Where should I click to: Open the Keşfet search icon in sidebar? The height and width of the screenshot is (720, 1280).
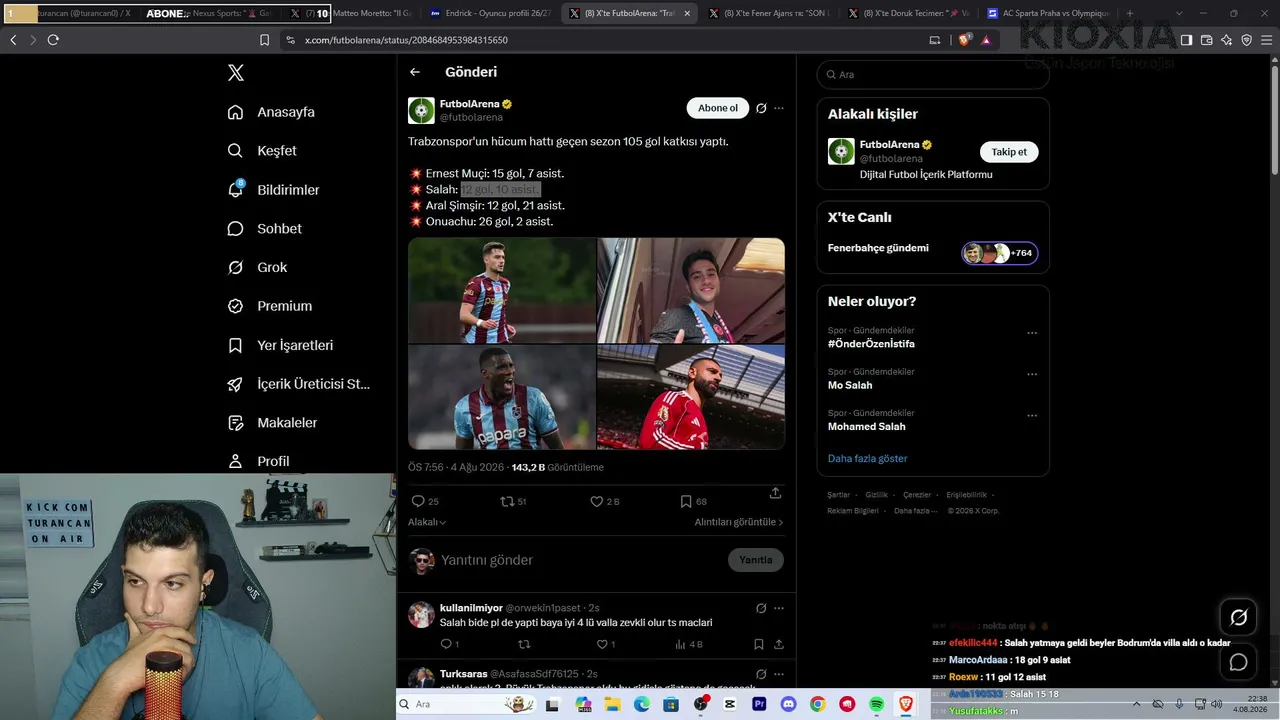(236, 151)
